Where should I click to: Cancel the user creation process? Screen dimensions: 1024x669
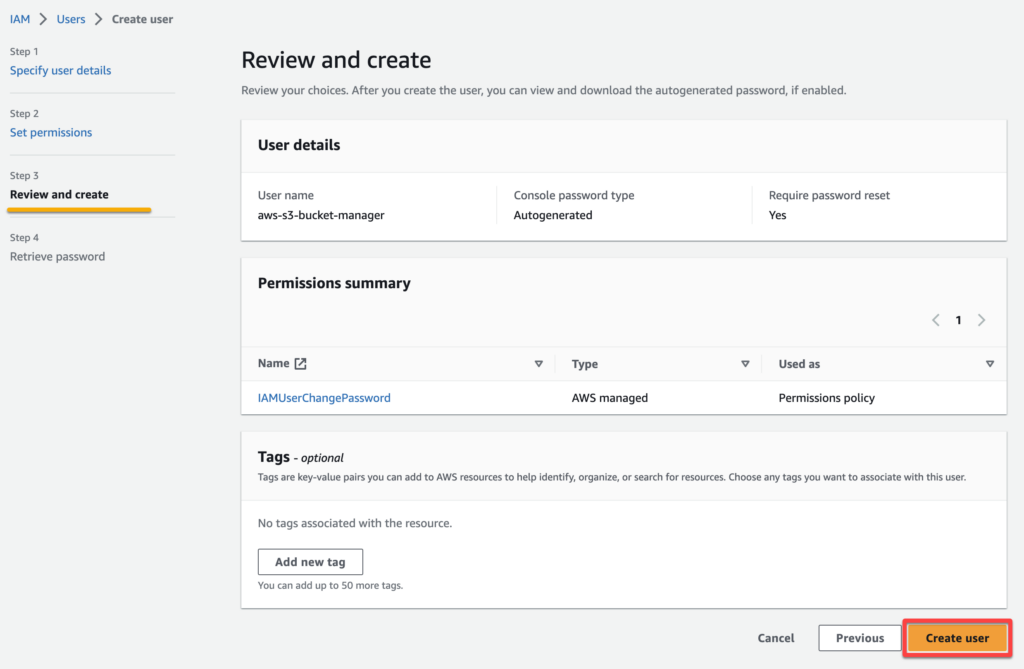coord(775,638)
